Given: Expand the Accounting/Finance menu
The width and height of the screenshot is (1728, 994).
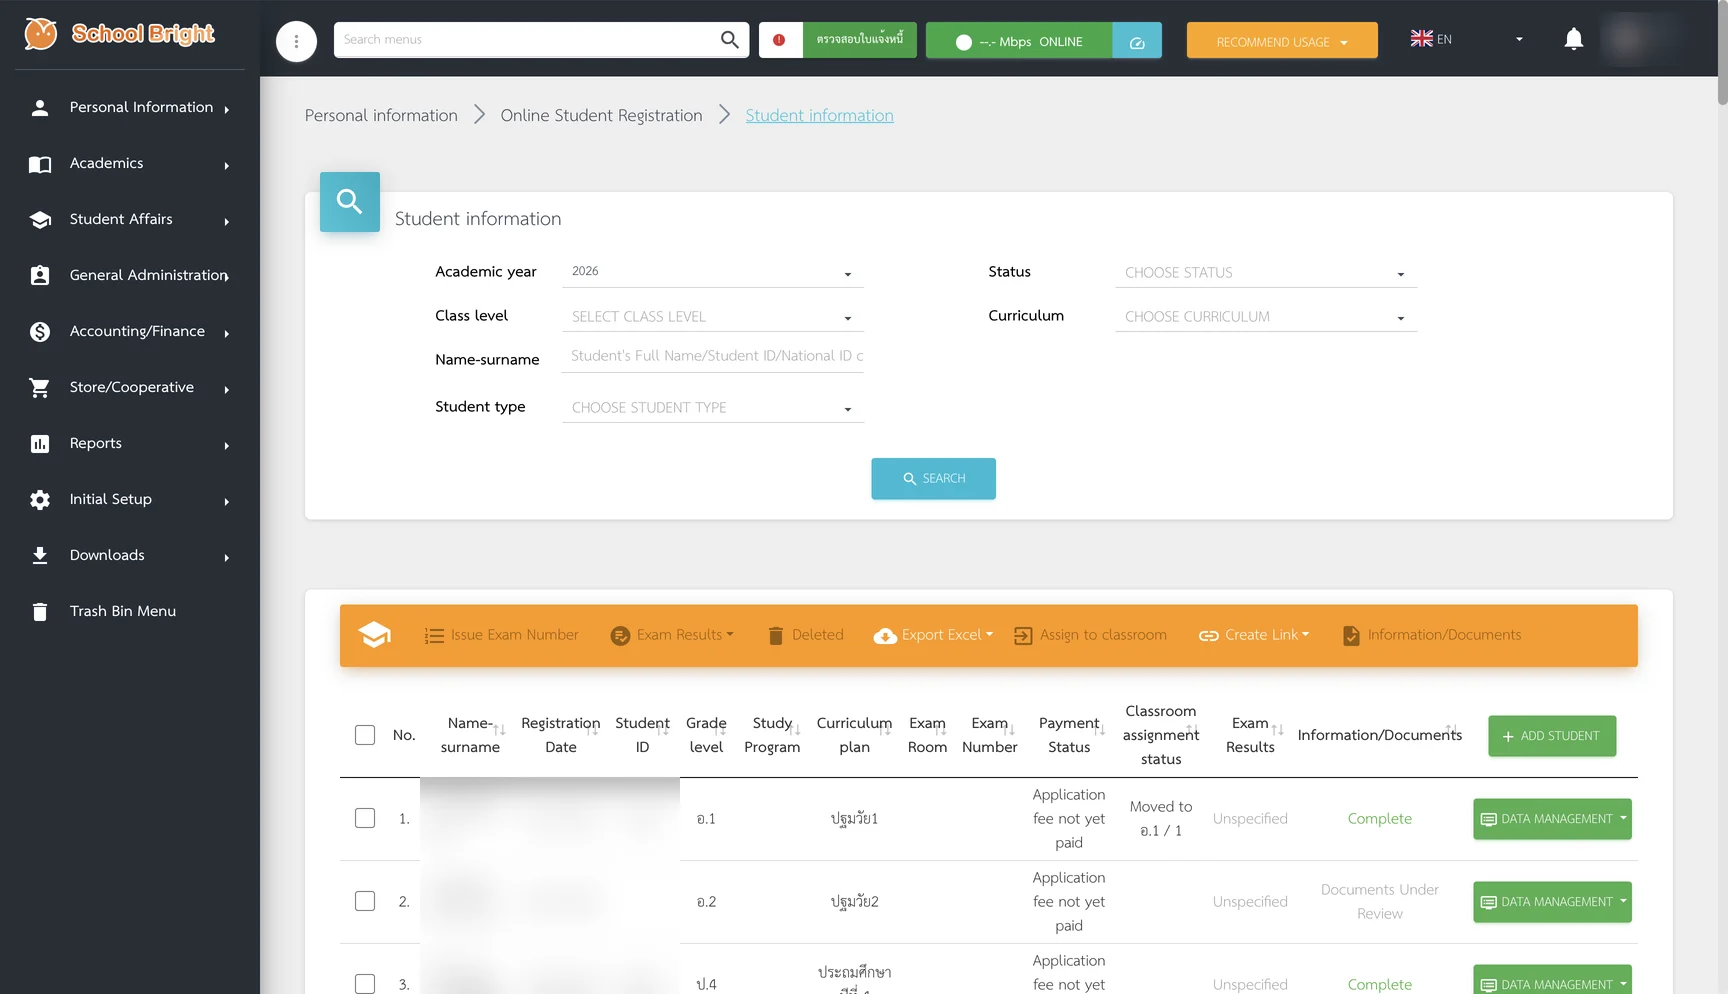Looking at the screenshot, I should click(x=130, y=332).
